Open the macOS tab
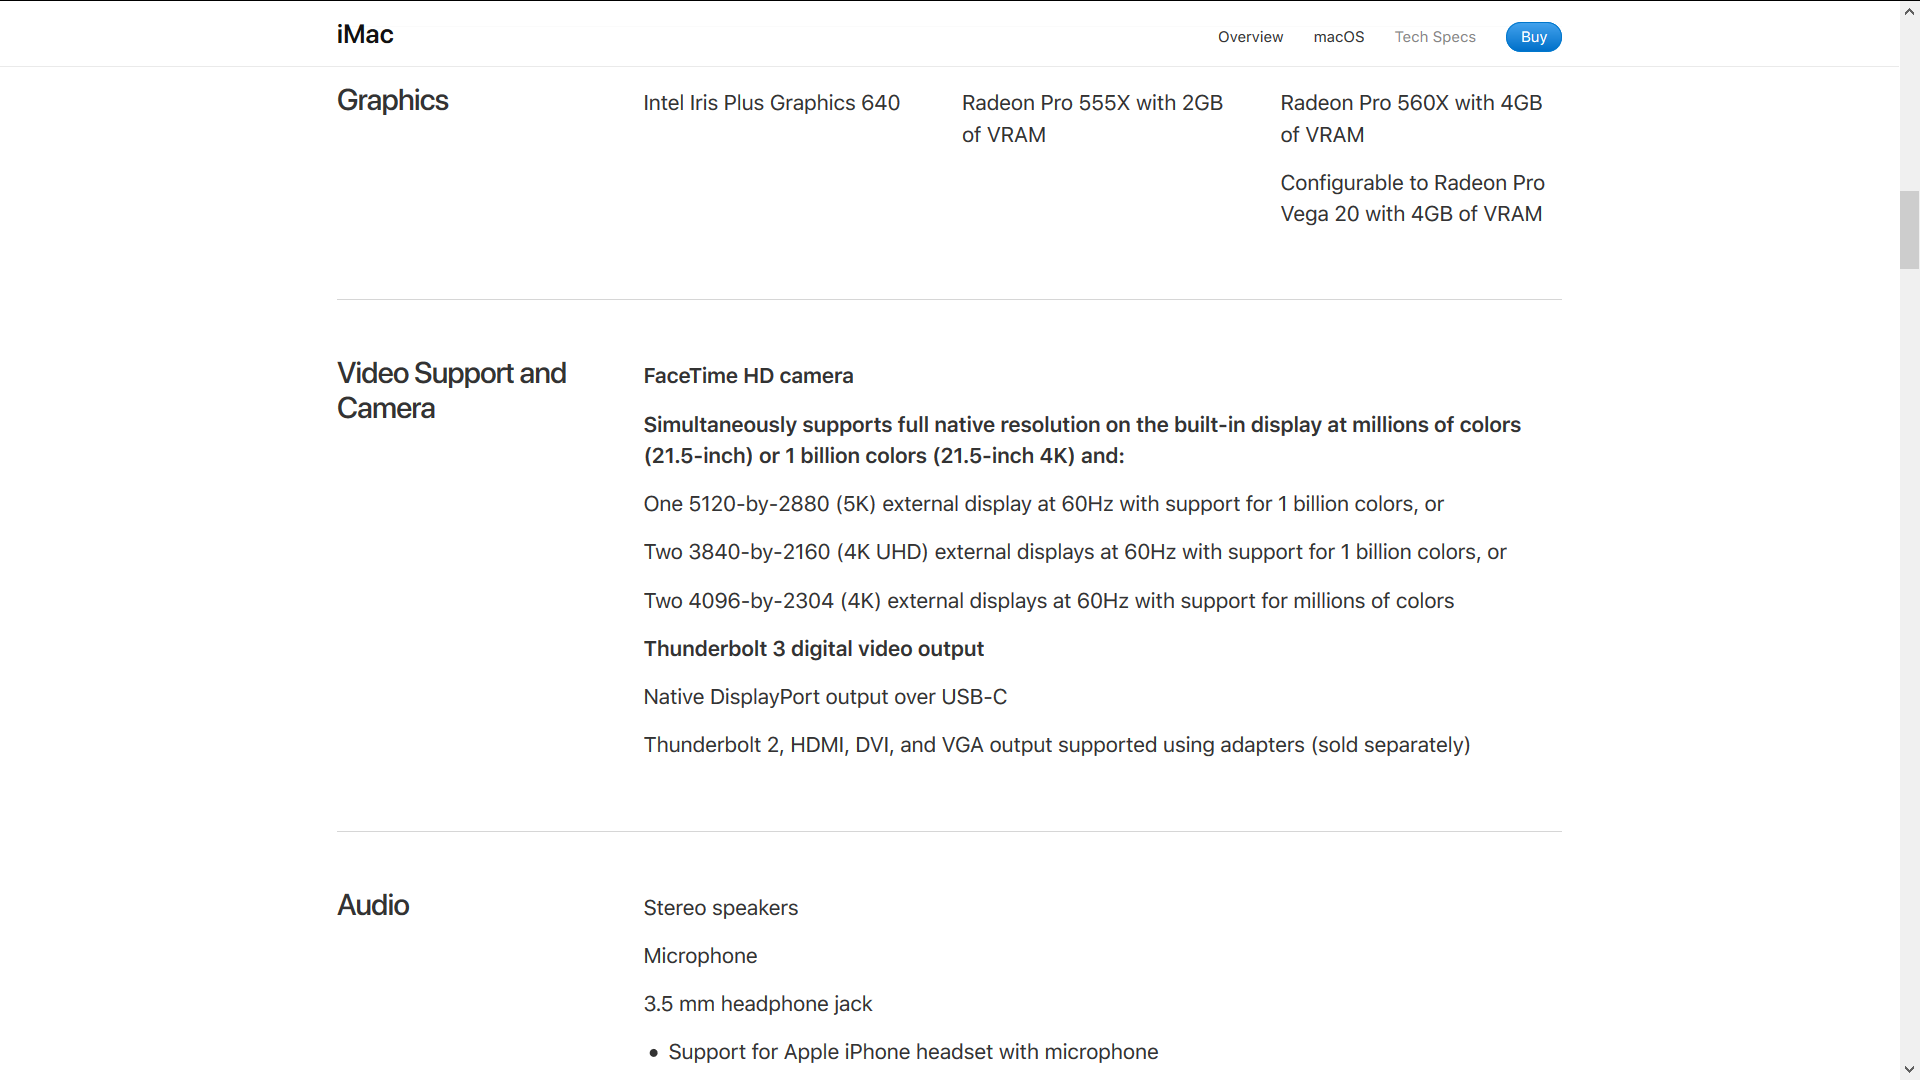1920x1080 pixels. pyautogui.click(x=1339, y=37)
